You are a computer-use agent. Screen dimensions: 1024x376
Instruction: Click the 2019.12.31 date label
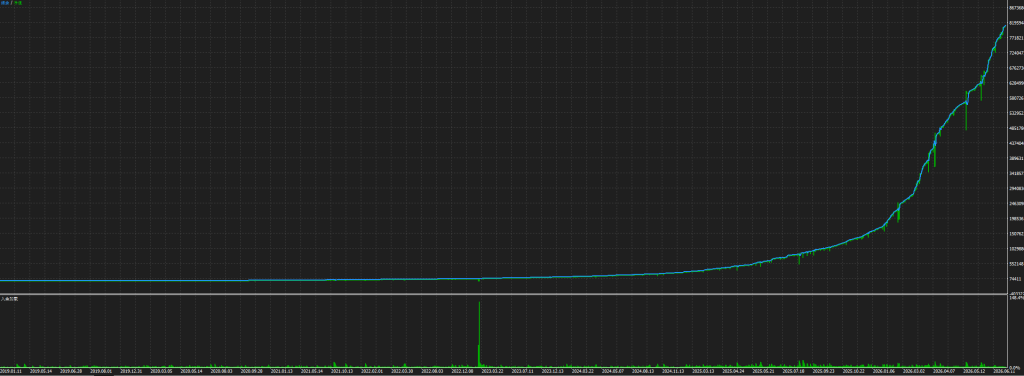click(131, 371)
